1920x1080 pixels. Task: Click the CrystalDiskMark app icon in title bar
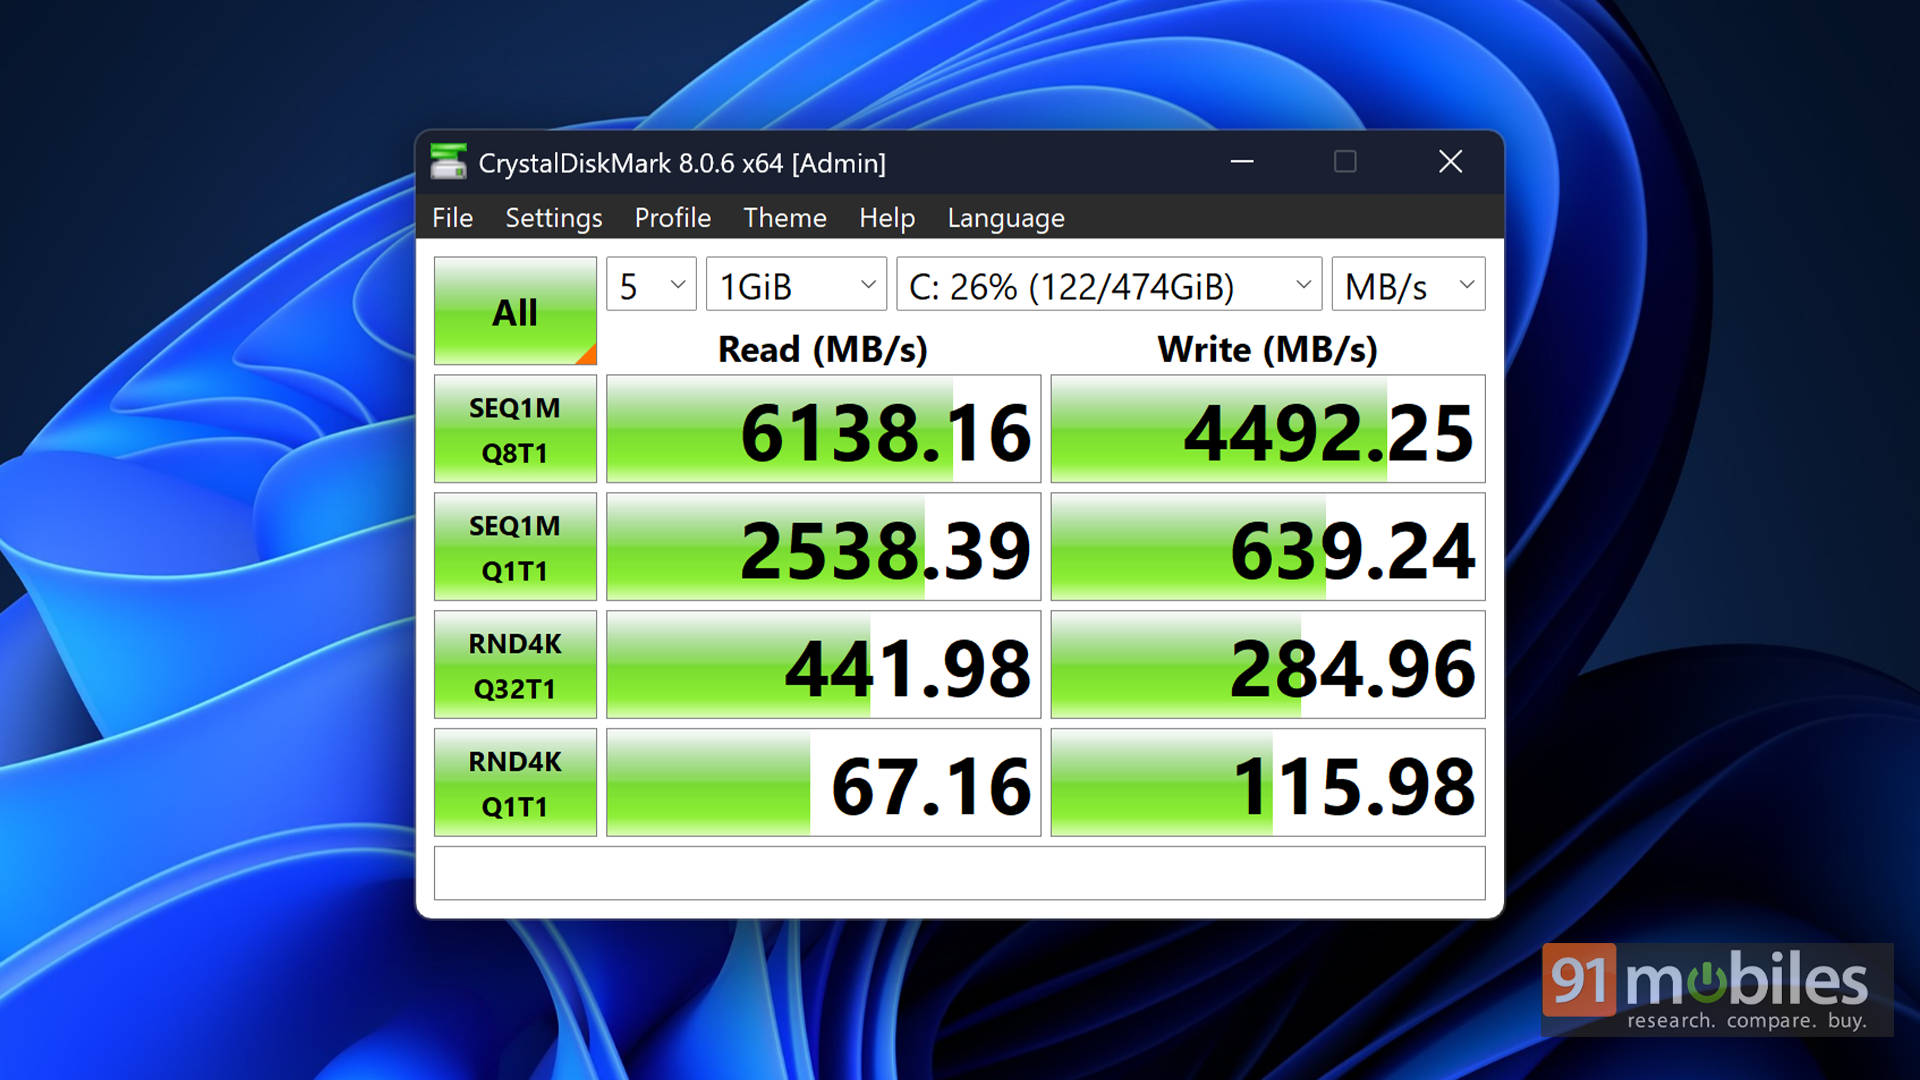[x=448, y=162]
